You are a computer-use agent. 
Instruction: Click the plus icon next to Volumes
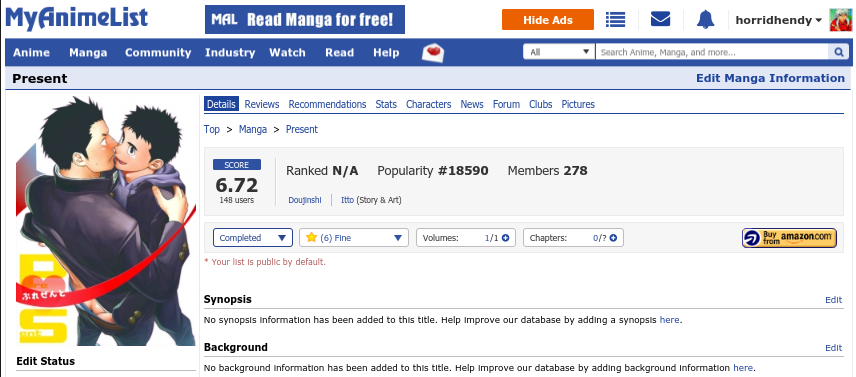pyautogui.click(x=505, y=238)
